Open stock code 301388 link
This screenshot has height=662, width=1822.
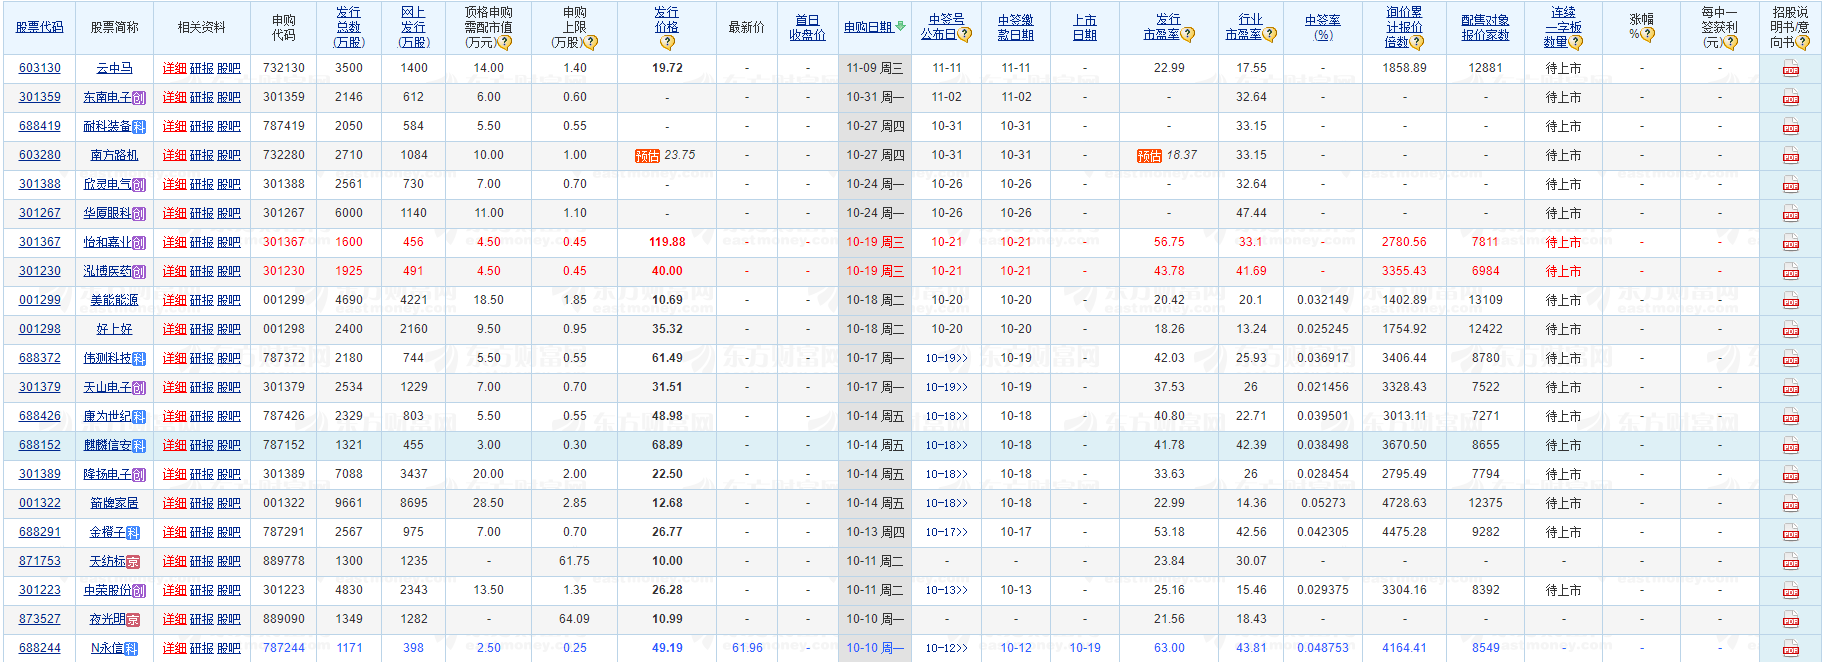[x=40, y=184]
